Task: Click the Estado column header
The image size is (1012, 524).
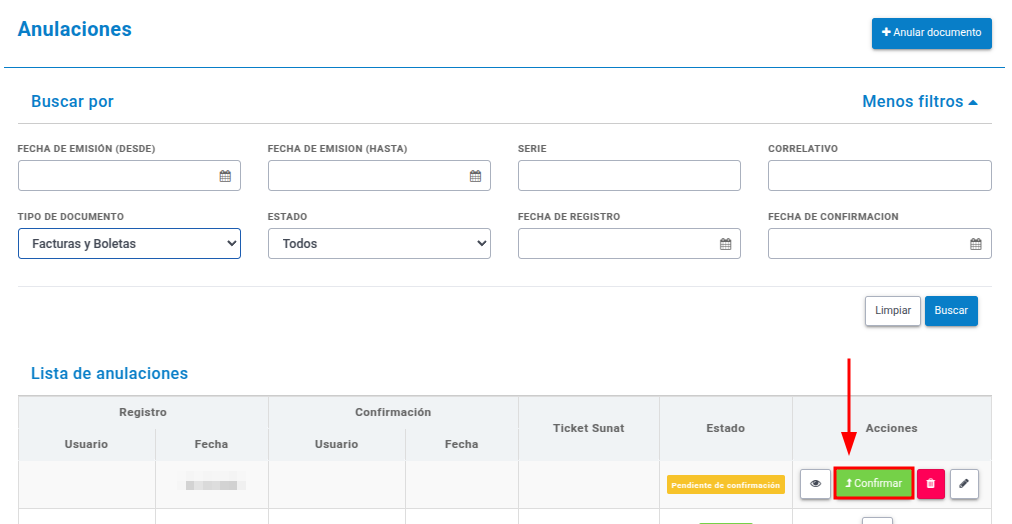Action: pos(725,428)
